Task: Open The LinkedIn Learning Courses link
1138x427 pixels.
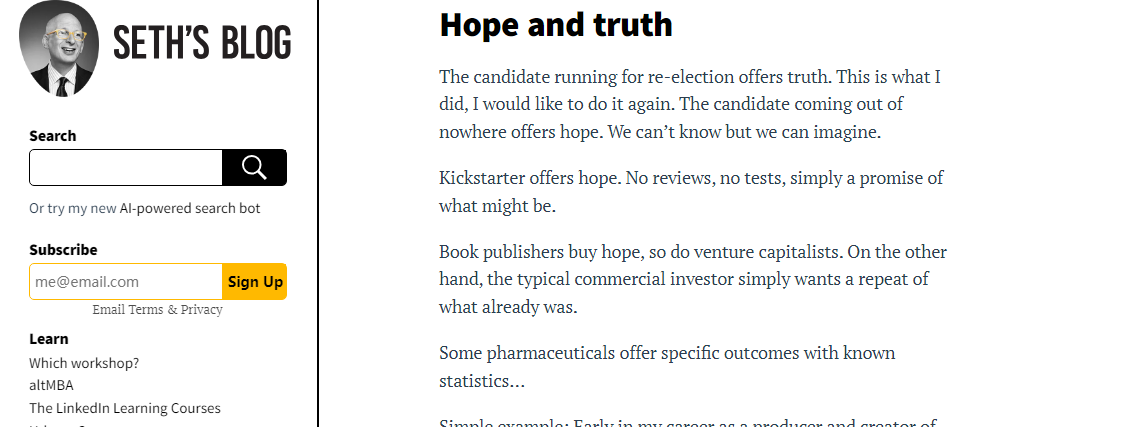Action: click(125, 408)
